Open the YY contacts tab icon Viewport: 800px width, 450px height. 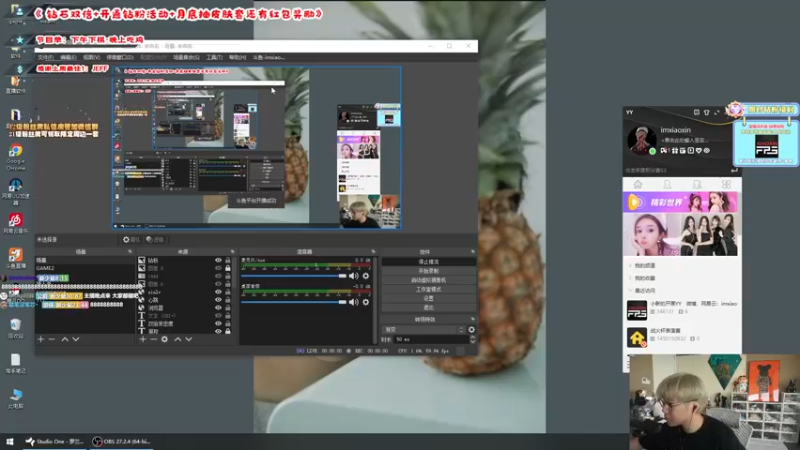click(x=667, y=184)
